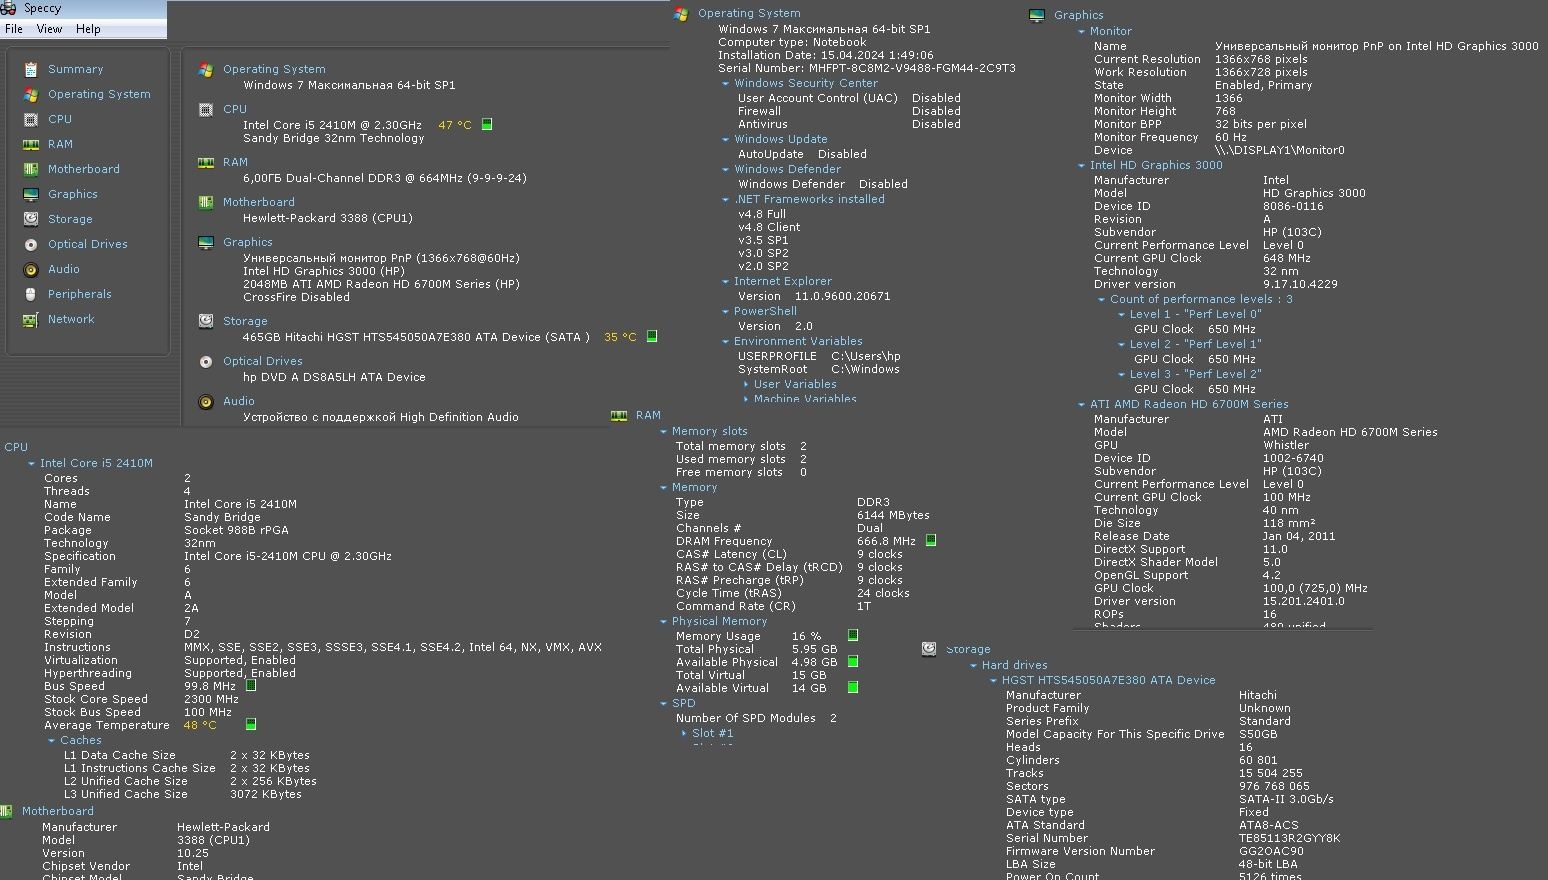Select the Serial Number TE85113R2GYY8K value
This screenshot has width=1548, height=880.
point(1289,838)
